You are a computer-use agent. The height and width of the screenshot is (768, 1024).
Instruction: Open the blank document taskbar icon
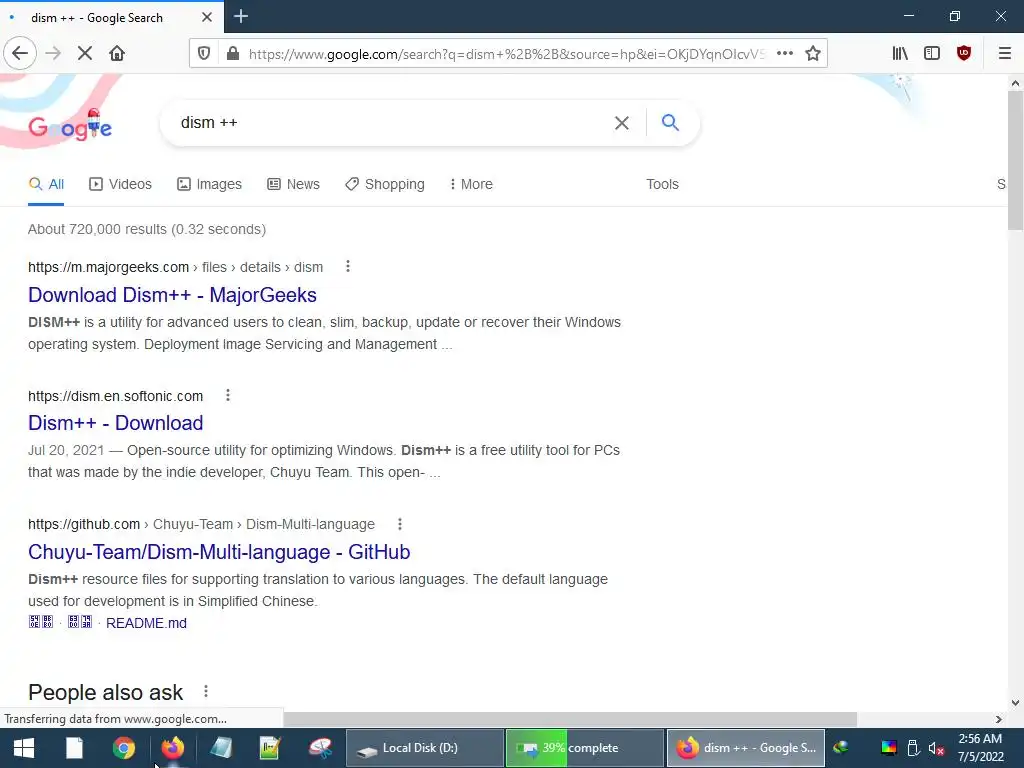(x=74, y=748)
